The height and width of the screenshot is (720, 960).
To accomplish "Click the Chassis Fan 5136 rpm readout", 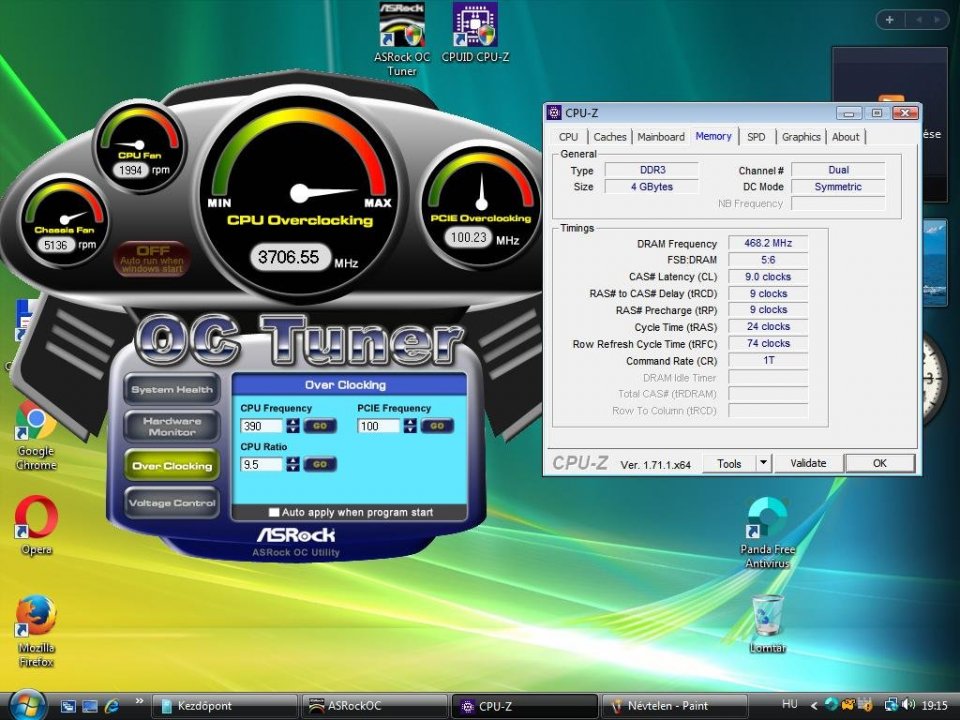I will coord(56,246).
